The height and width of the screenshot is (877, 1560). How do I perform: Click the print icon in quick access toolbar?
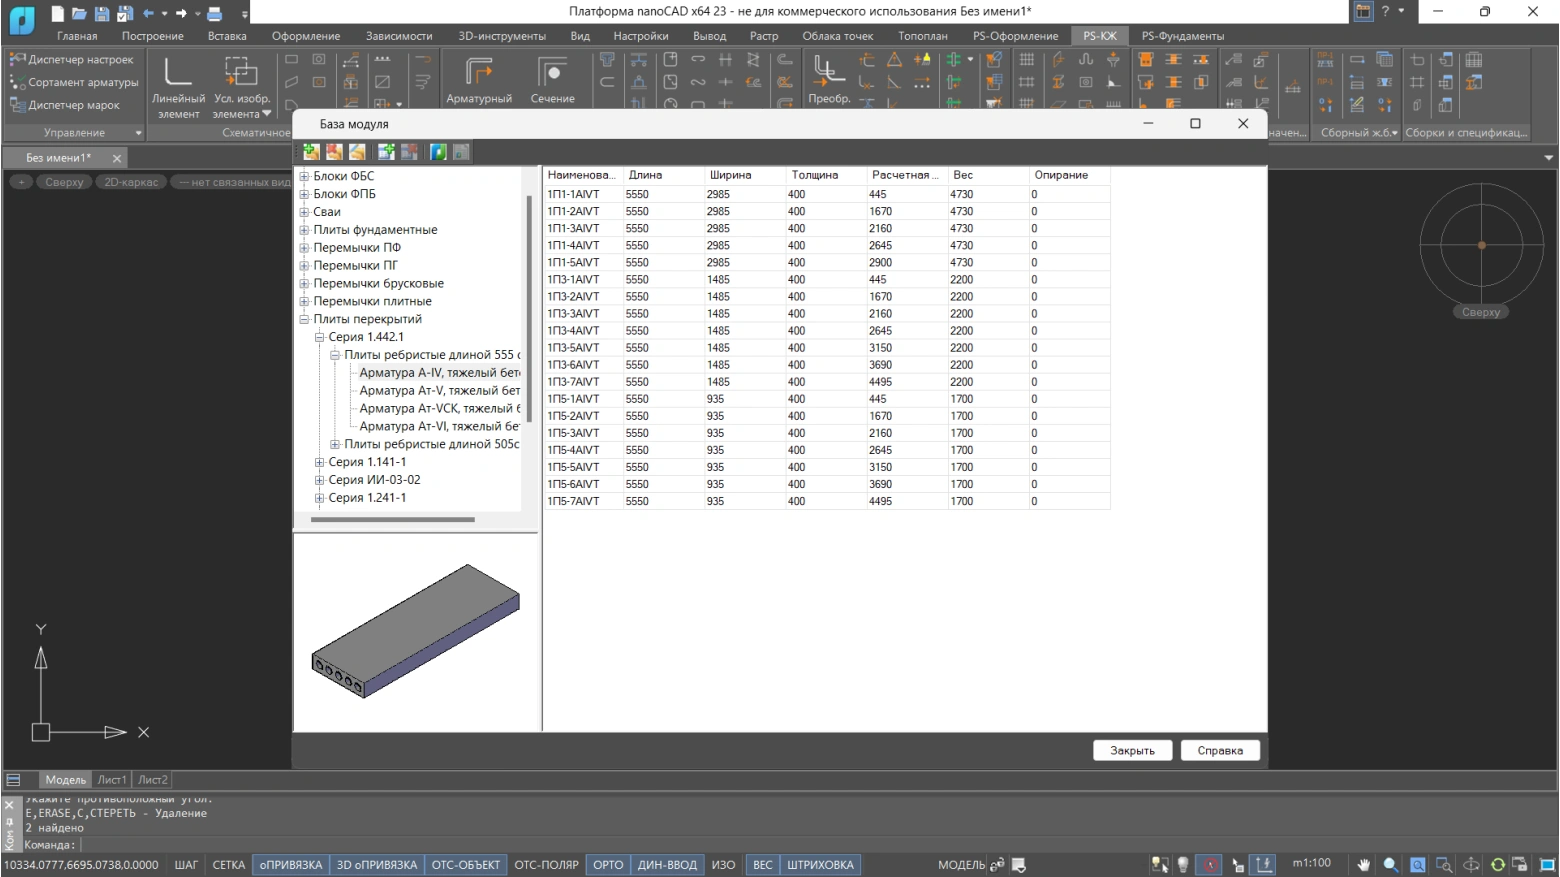(x=214, y=13)
